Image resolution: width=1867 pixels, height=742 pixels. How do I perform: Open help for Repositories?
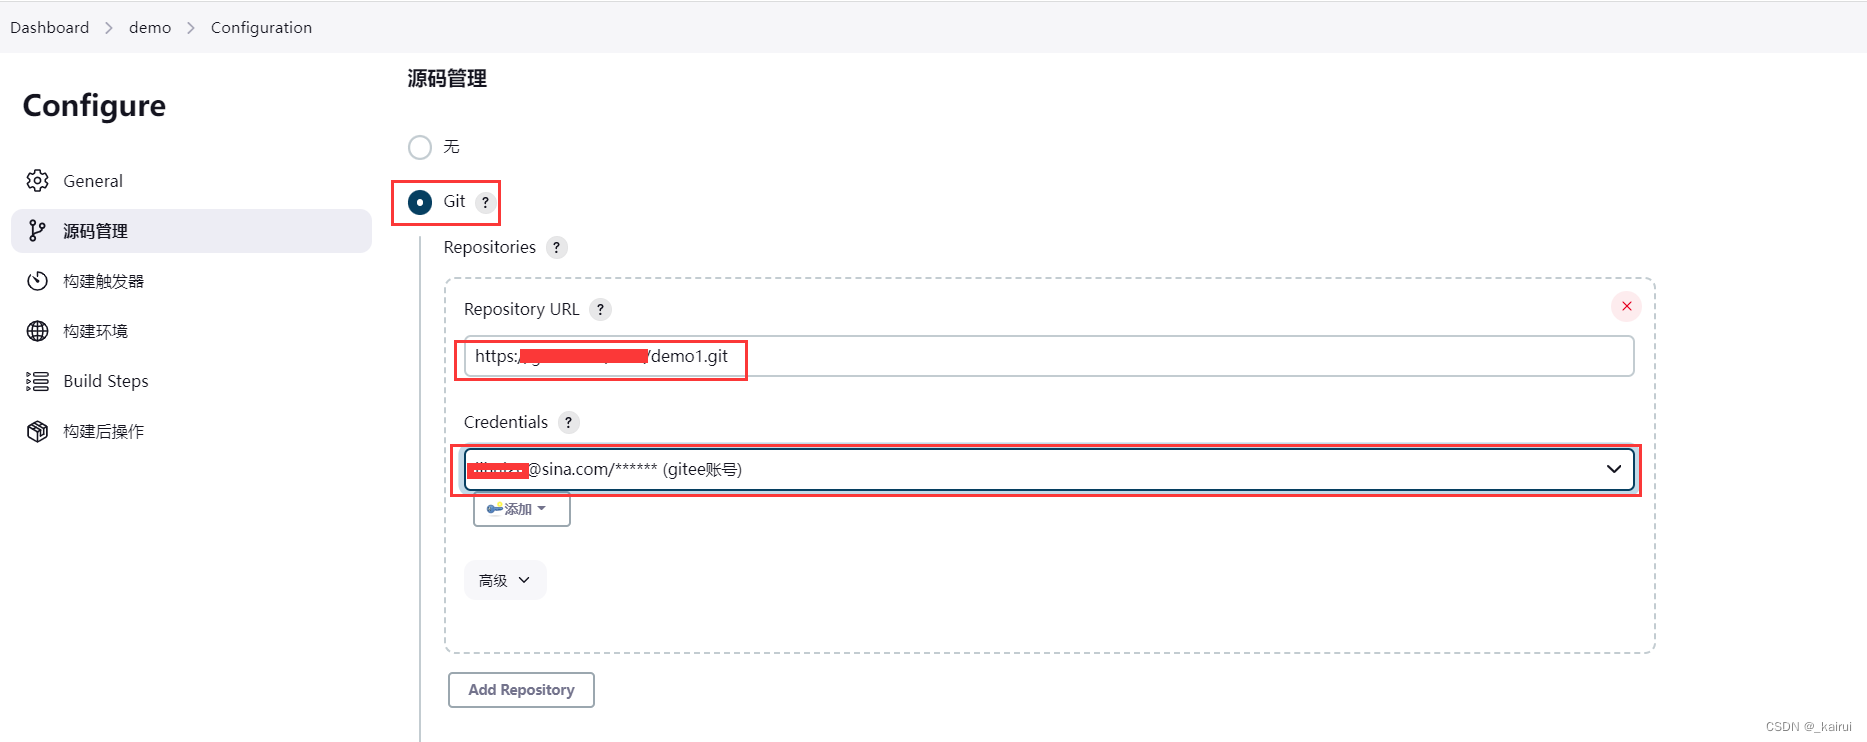click(557, 247)
